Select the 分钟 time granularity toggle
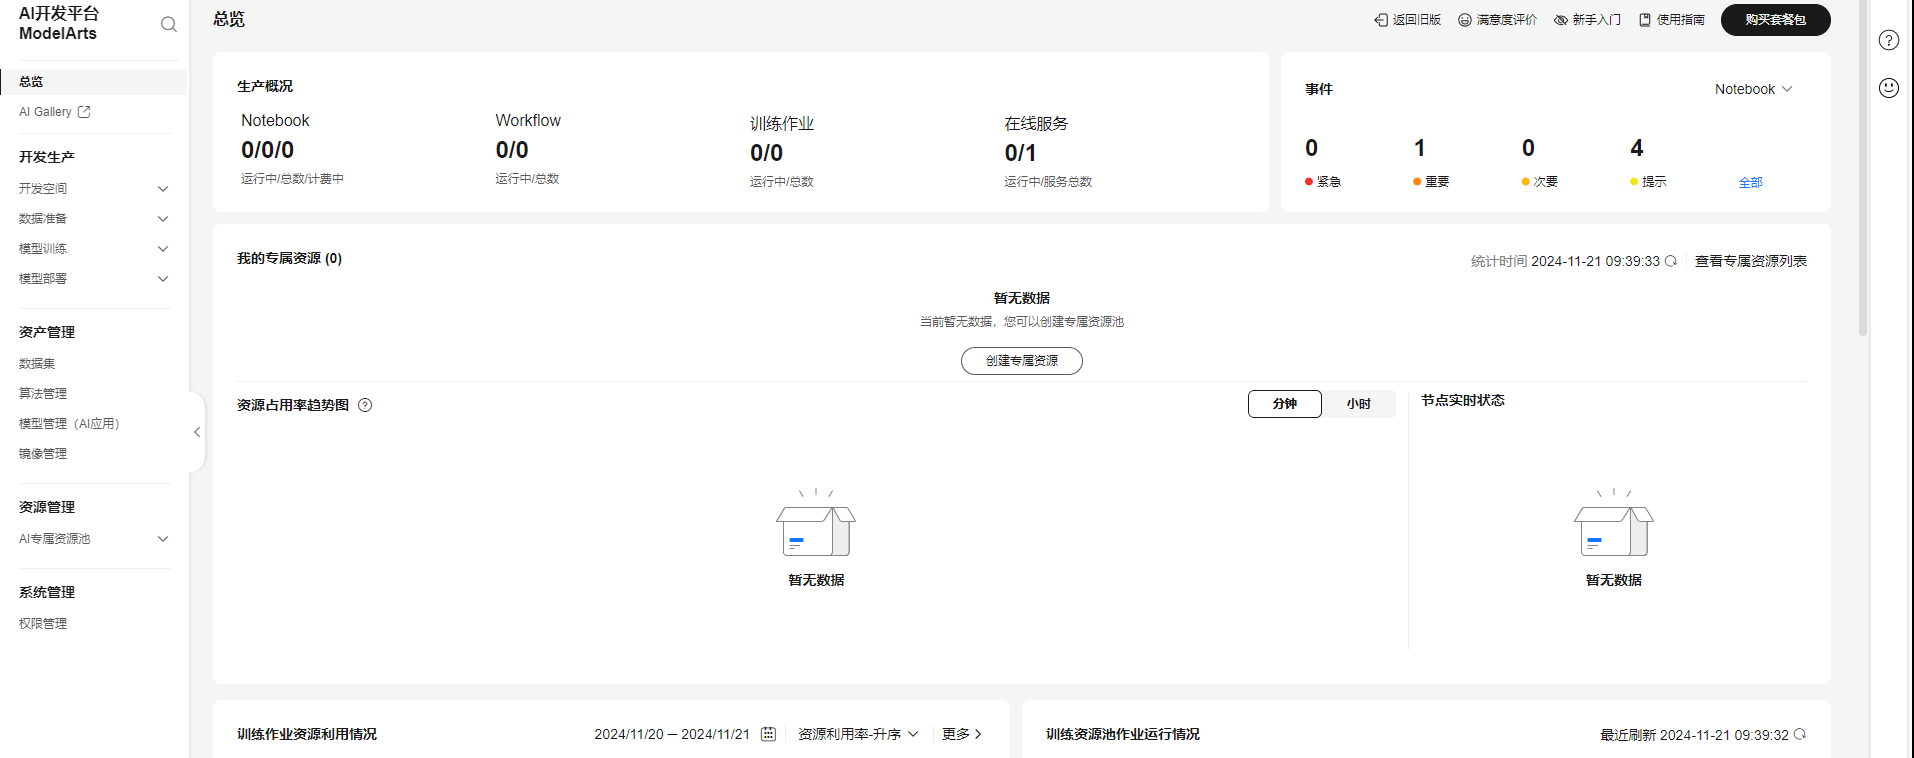This screenshot has height=758, width=1914. coord(1285,404)
